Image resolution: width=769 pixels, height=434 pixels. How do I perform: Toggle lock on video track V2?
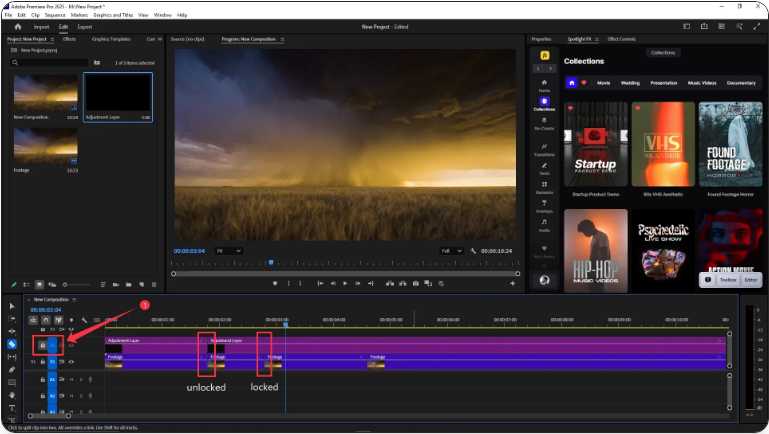coord(42,345)
